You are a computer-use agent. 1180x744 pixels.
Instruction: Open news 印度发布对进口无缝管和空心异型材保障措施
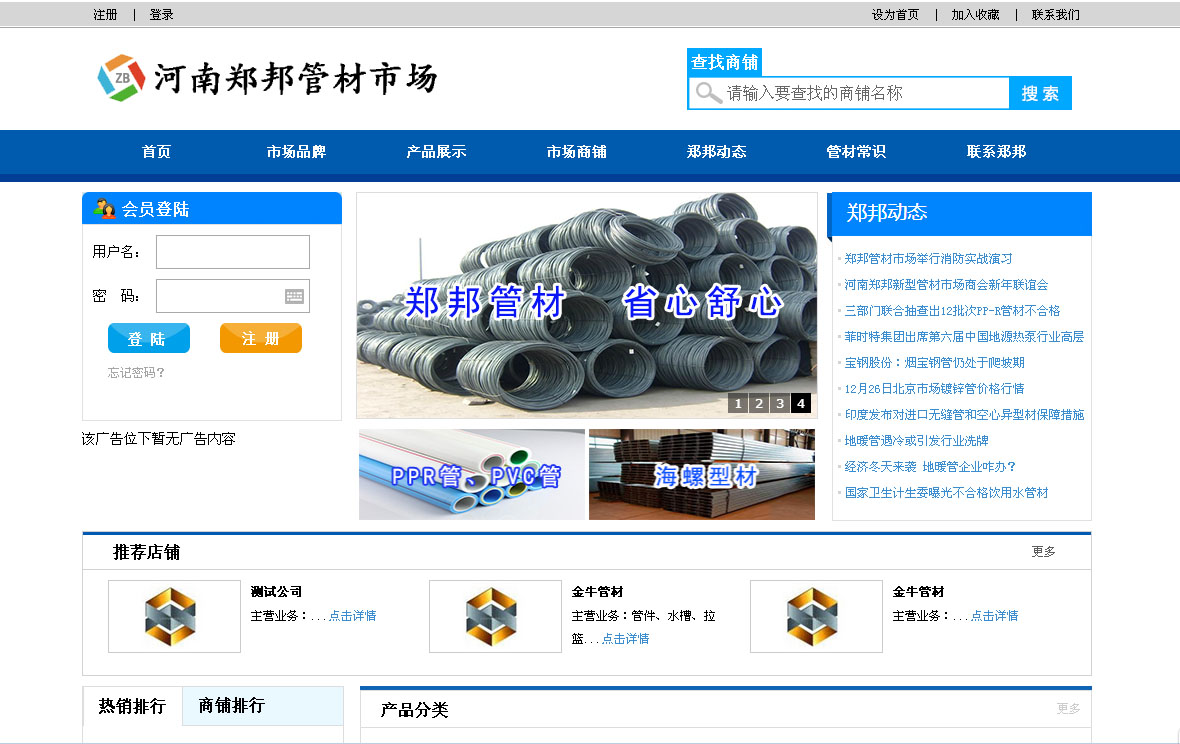[964, 415]
